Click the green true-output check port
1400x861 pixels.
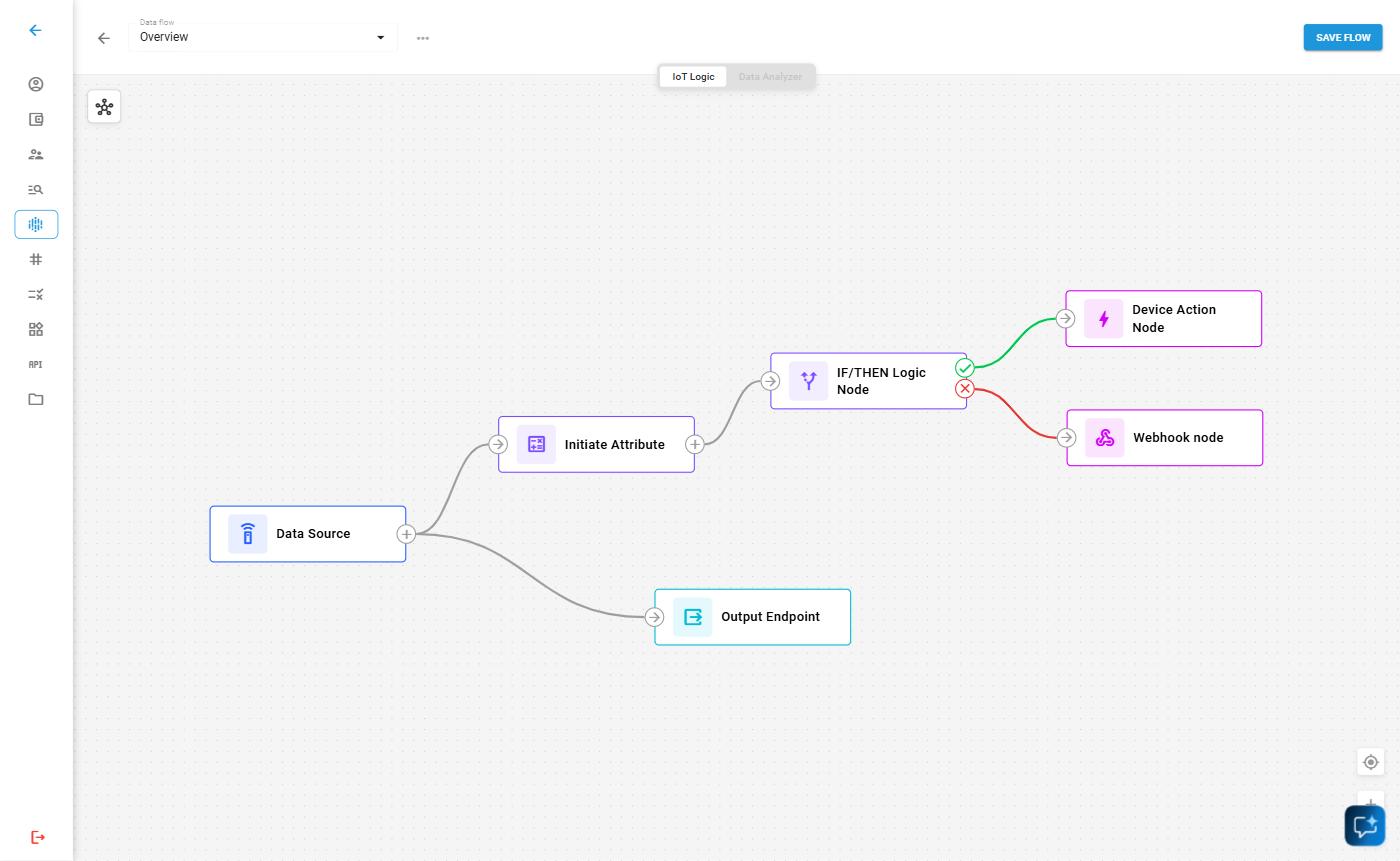point(965,368)
